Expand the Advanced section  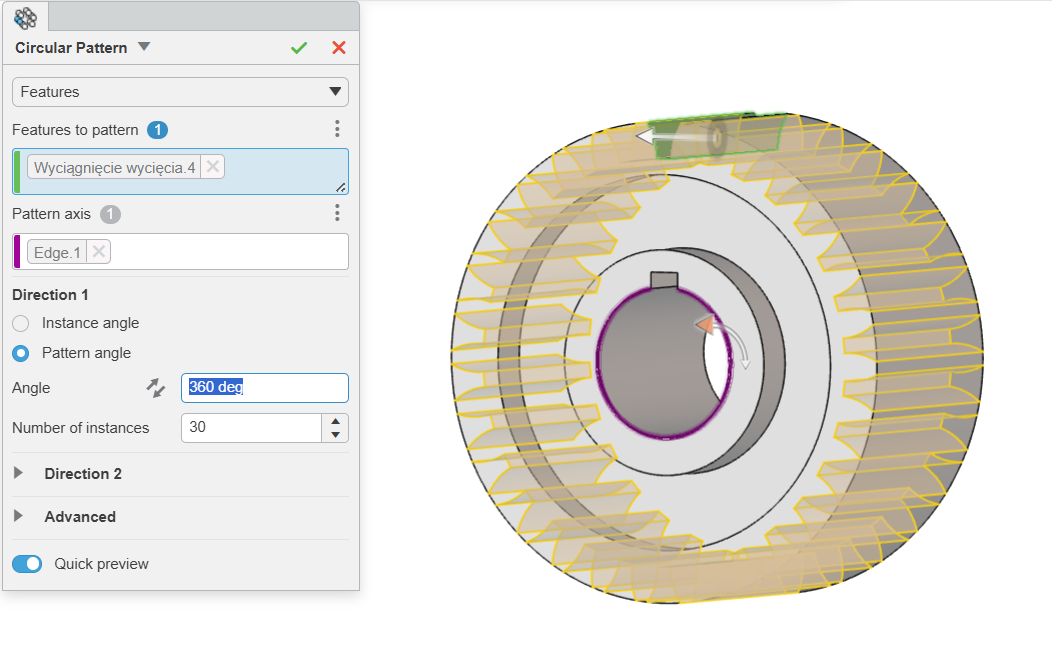coord(18,516)
